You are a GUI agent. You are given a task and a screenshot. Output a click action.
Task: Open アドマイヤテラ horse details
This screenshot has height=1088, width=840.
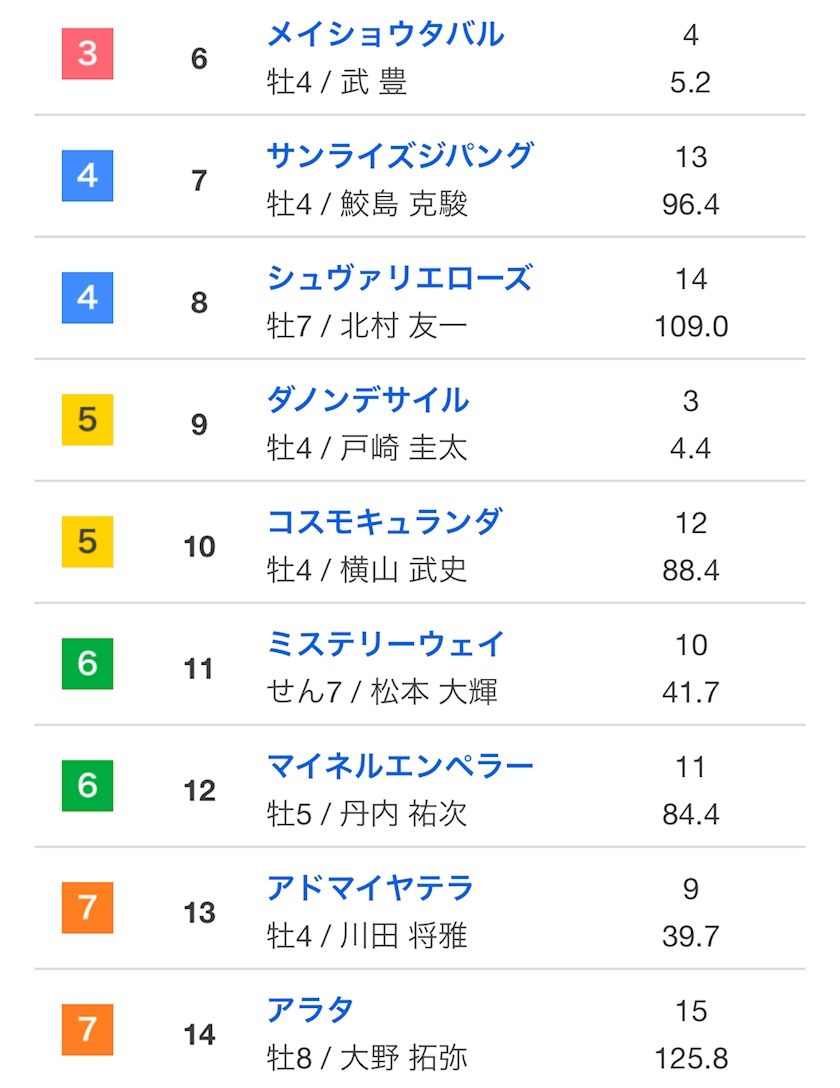point(370,889)
